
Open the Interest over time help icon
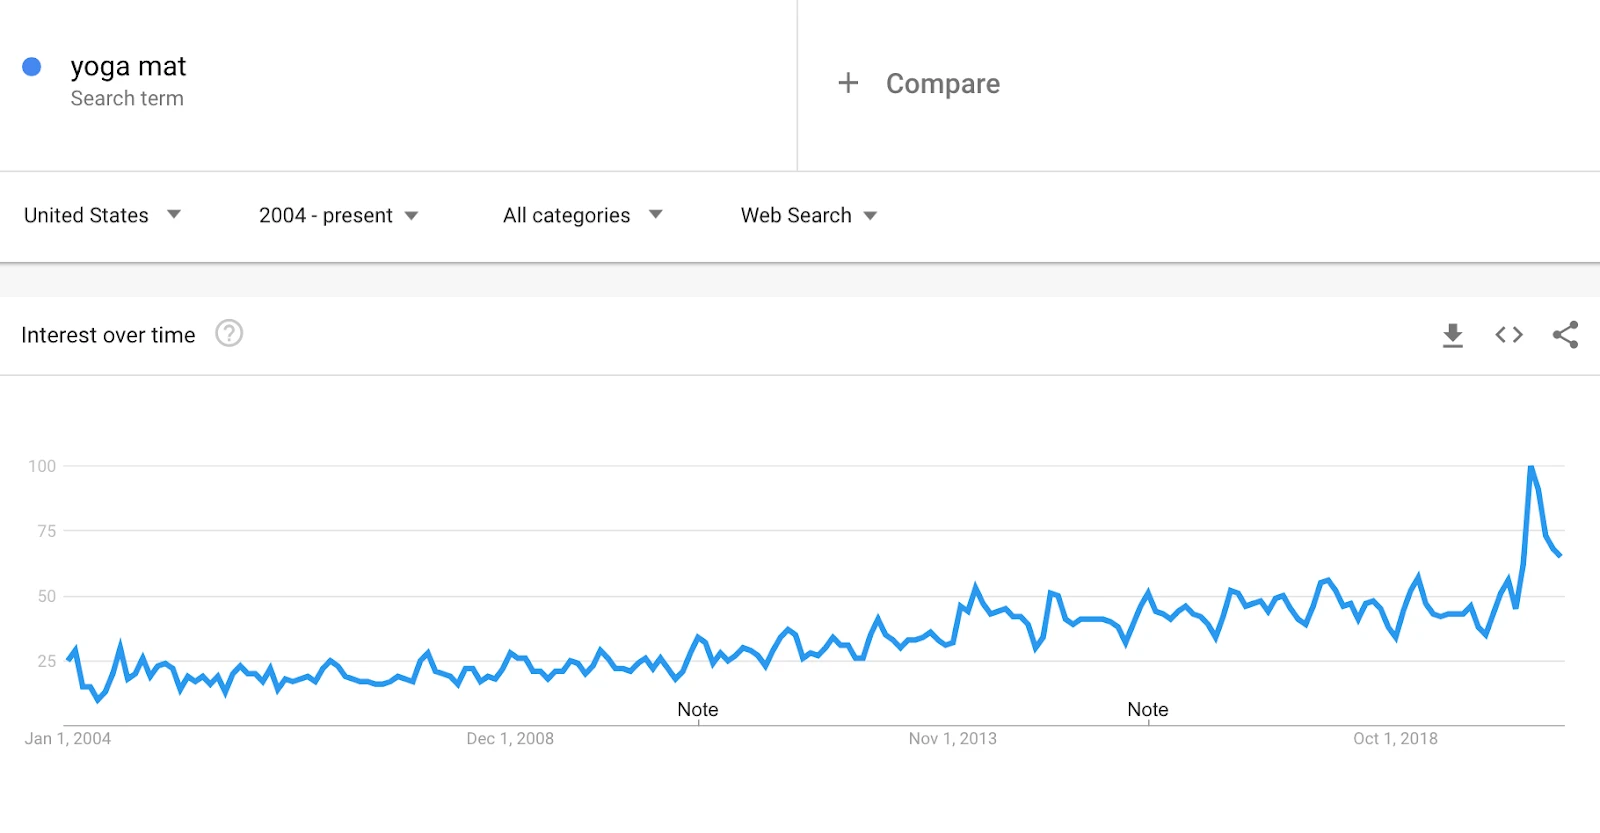229,333
